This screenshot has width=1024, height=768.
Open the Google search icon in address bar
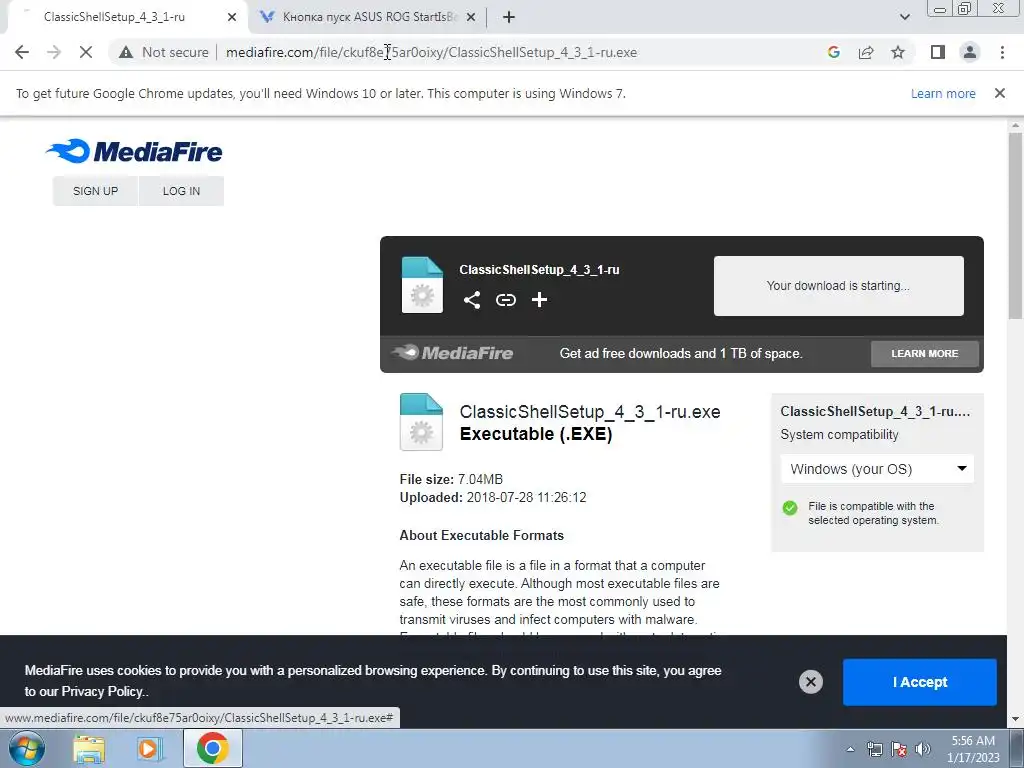pos(833,52)
